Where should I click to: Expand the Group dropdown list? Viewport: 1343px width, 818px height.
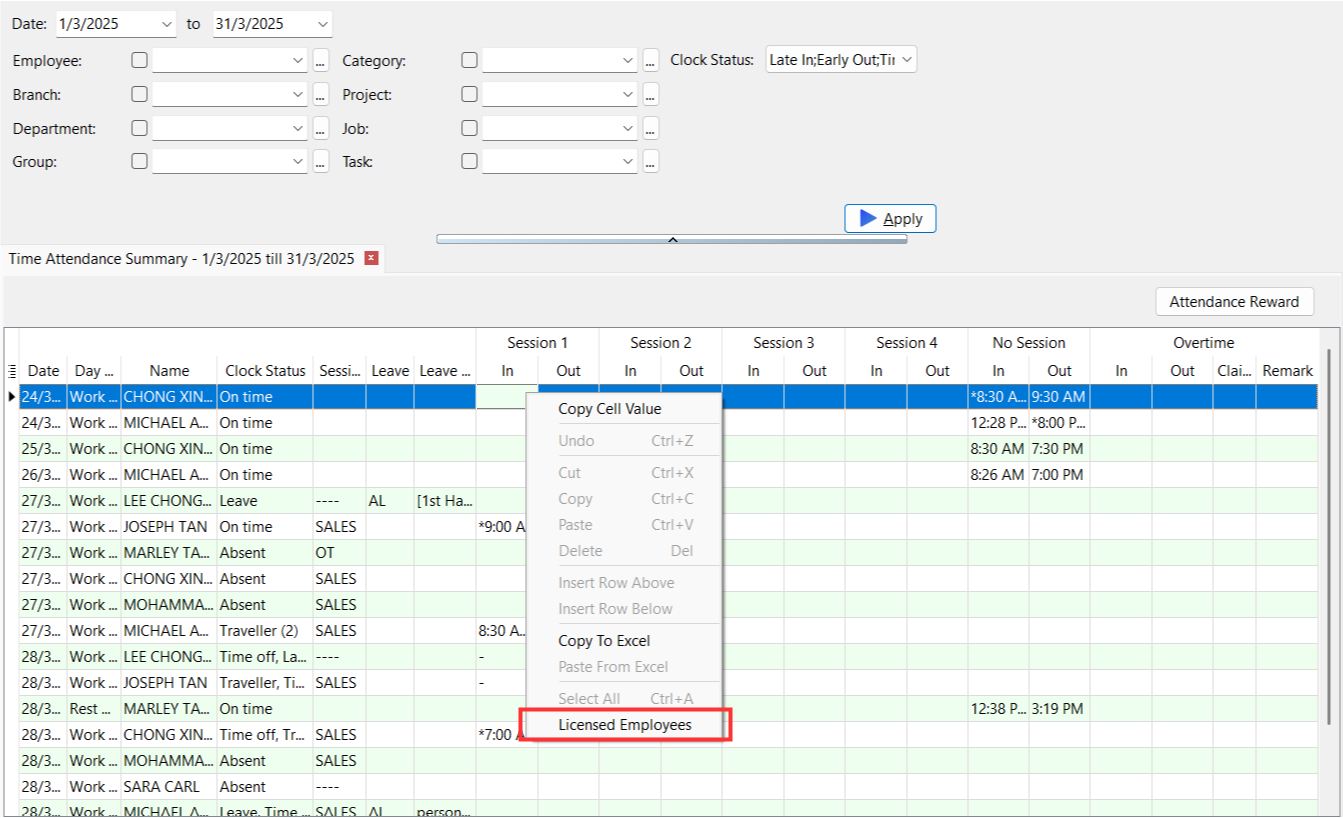click(298, 161)
